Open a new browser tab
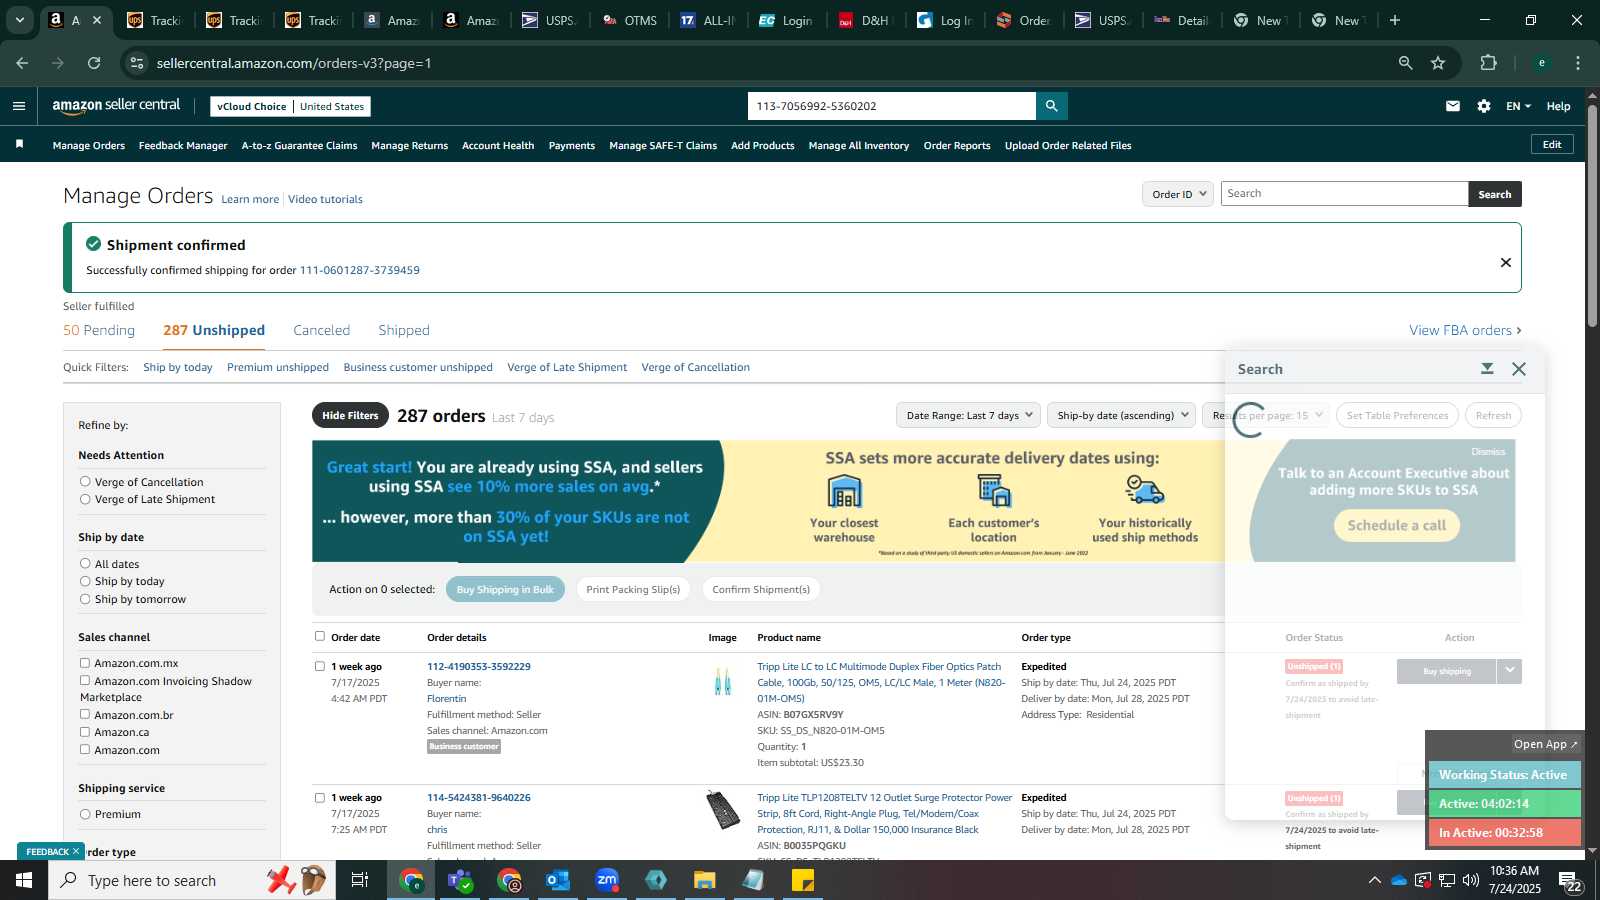 click(x=1395, y=20)
